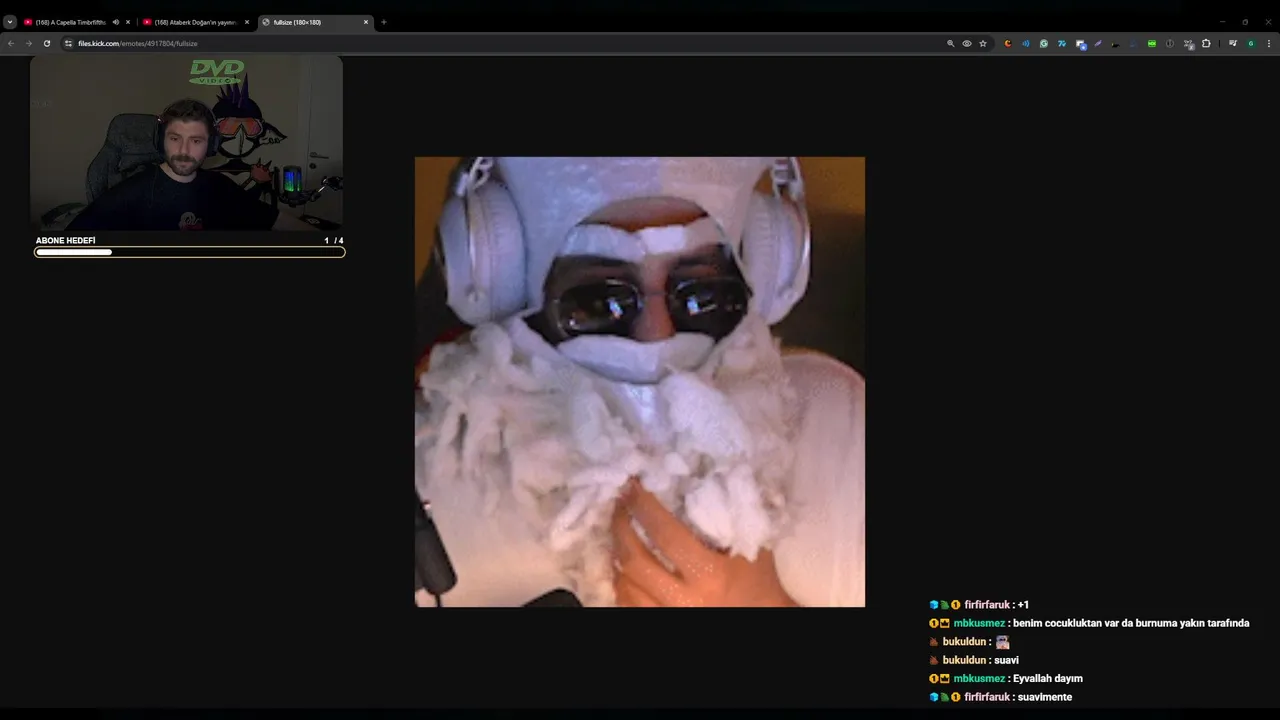Image resolution: width=1280 pixels, height=720 pixels.
Task: Click bukuldun's emote message
Action: pyautogui.click(x=969, y=642)
